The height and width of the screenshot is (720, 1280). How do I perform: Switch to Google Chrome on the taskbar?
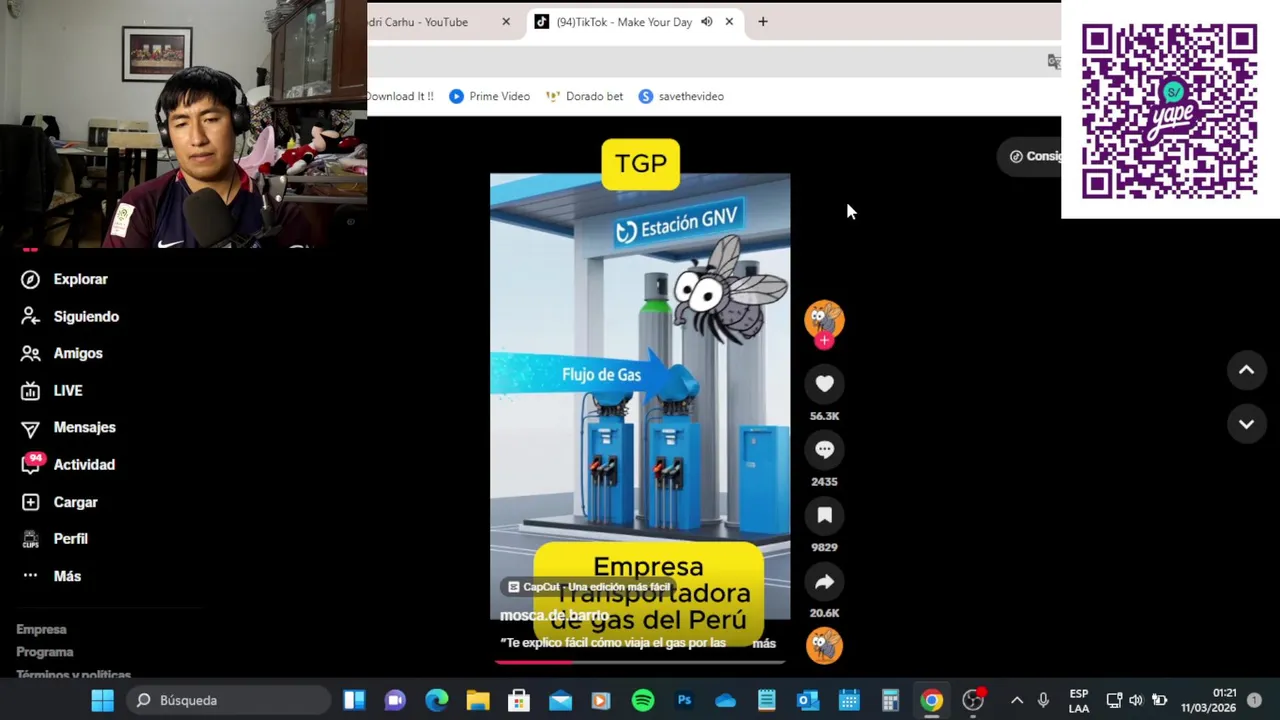point(931,700)
